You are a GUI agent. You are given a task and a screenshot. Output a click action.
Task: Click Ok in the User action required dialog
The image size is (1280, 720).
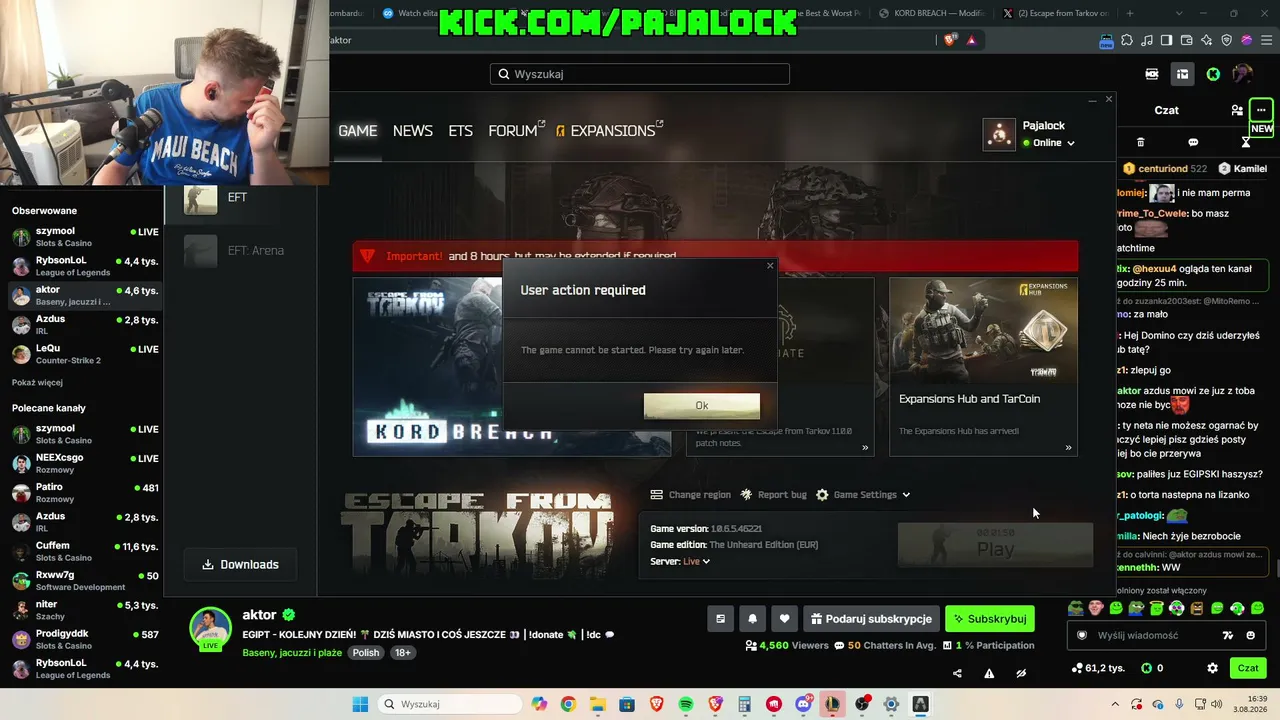pos(702,405)
